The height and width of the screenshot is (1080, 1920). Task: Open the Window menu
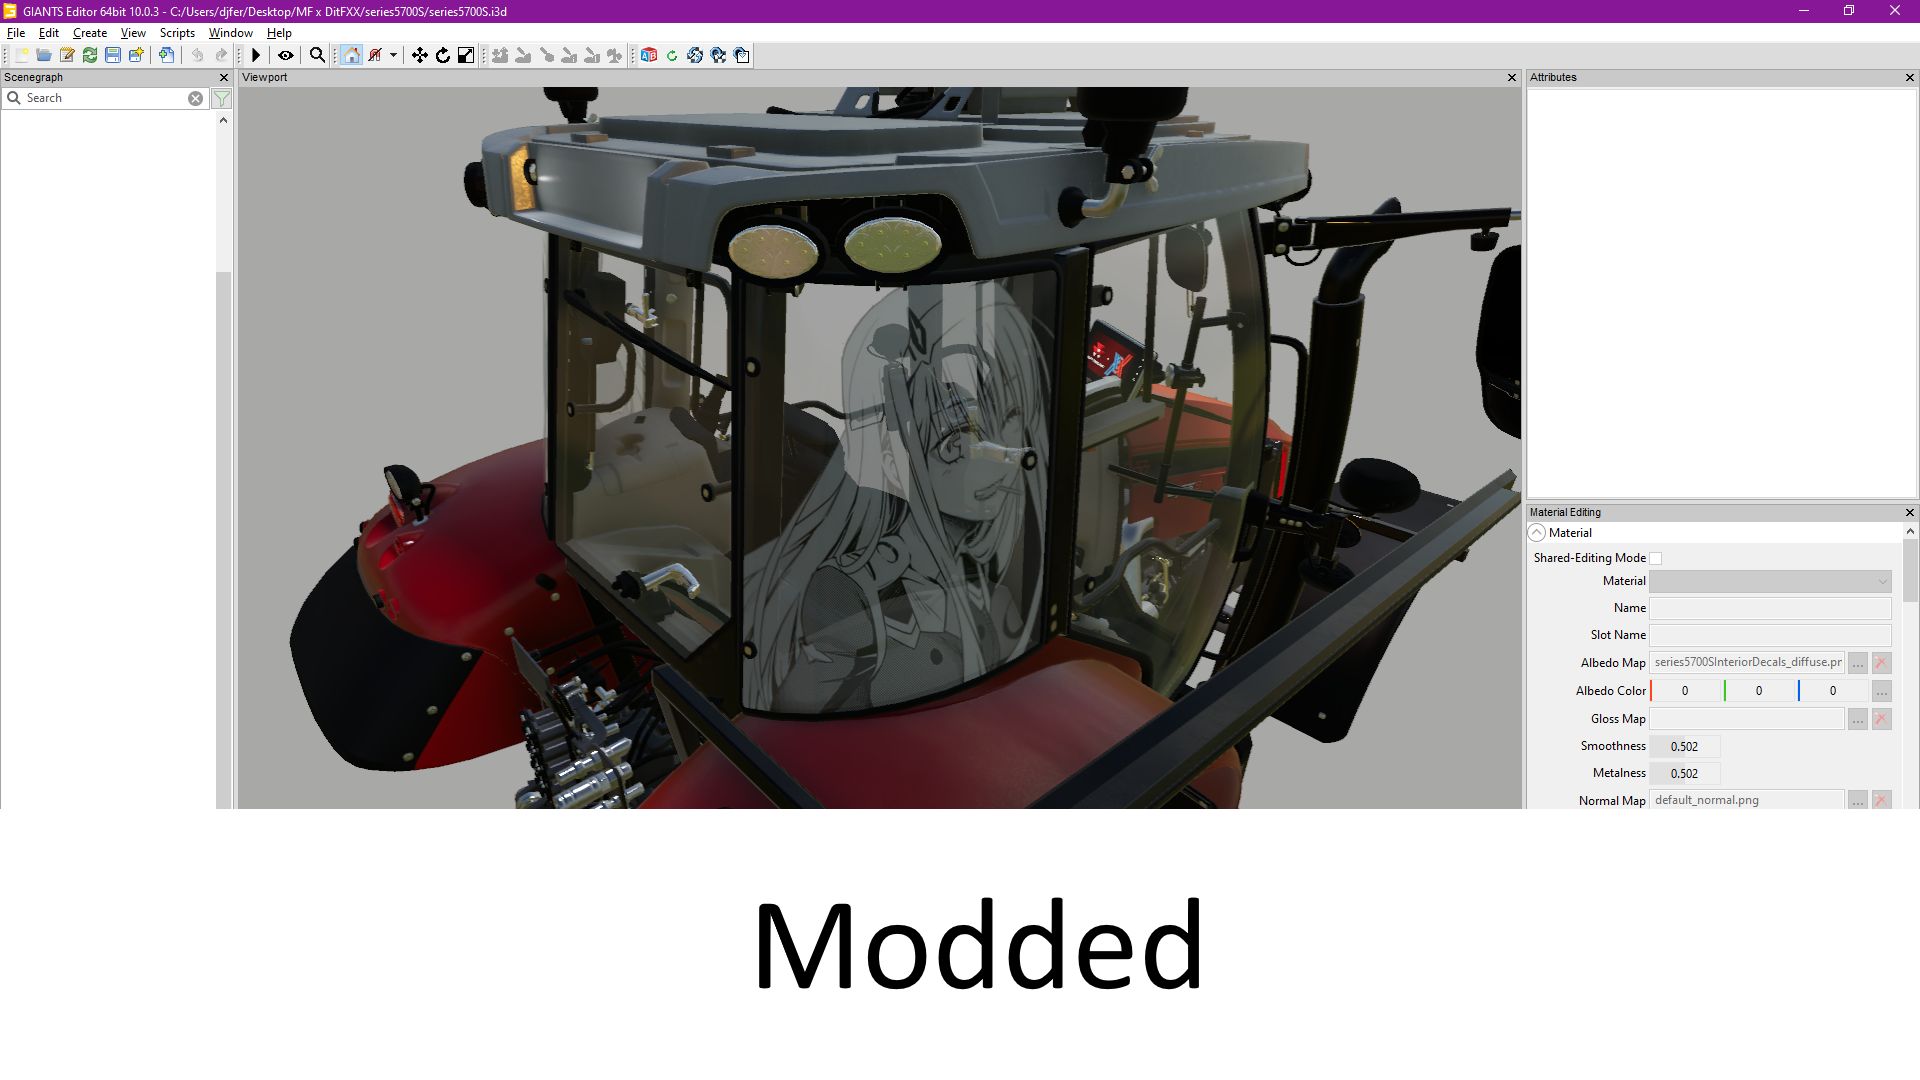231,33
